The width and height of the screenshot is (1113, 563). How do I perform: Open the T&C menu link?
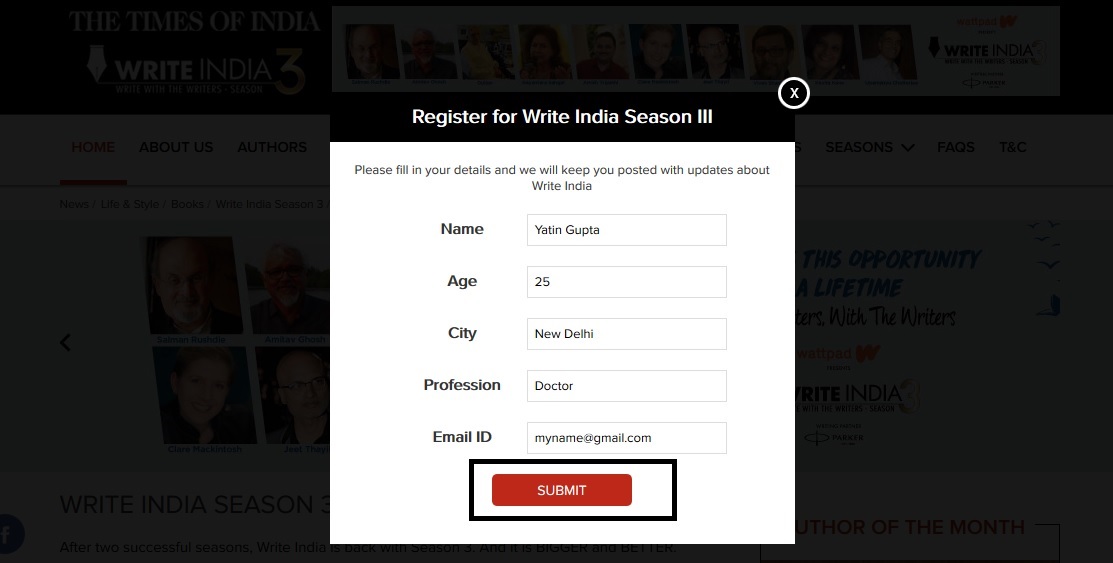tap(1013, 147)
